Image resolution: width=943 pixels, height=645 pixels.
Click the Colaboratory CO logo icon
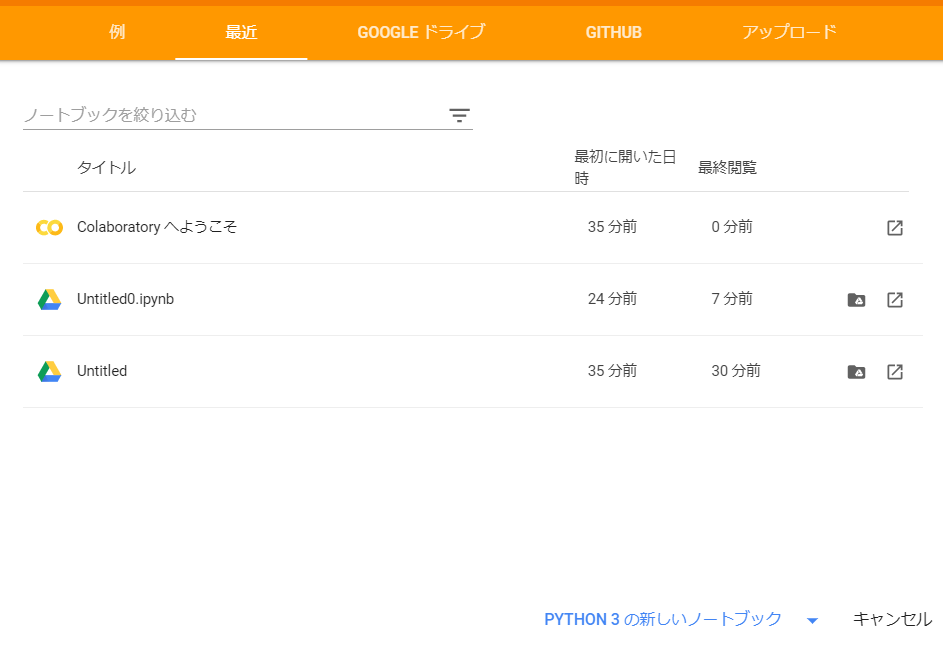[49, 227]
